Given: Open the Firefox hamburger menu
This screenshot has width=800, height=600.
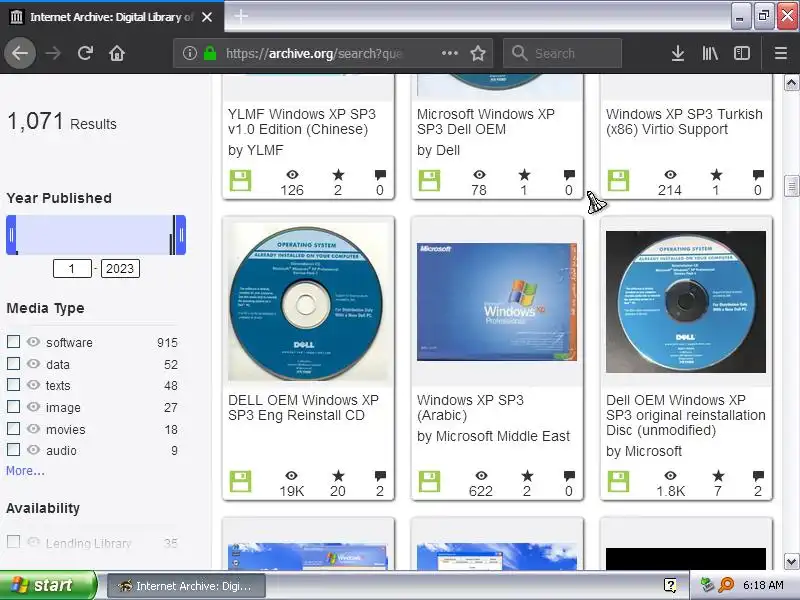Looking at the screenshot, I should tap(781, 53).
